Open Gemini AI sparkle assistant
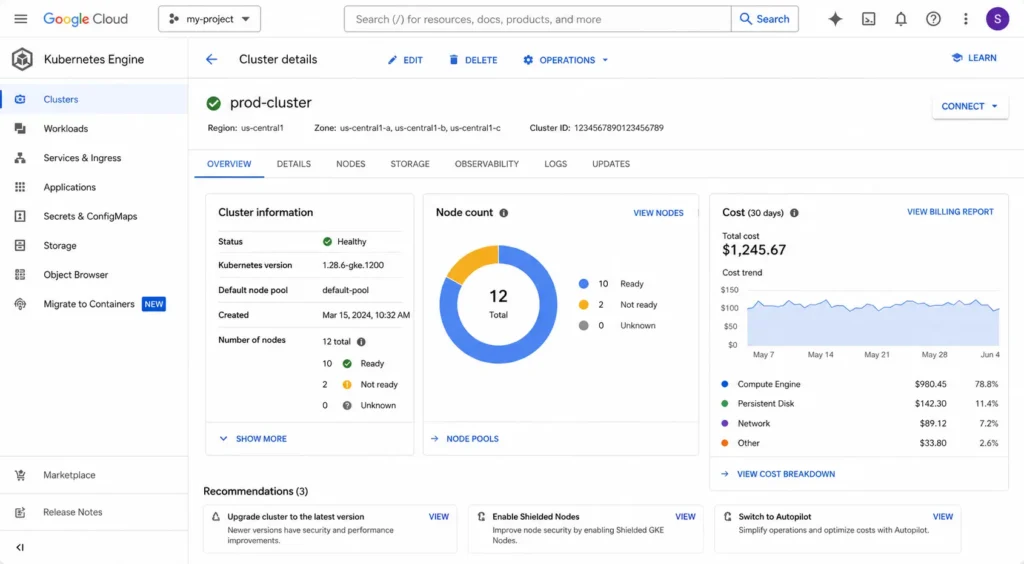 (x=835, y=19)
